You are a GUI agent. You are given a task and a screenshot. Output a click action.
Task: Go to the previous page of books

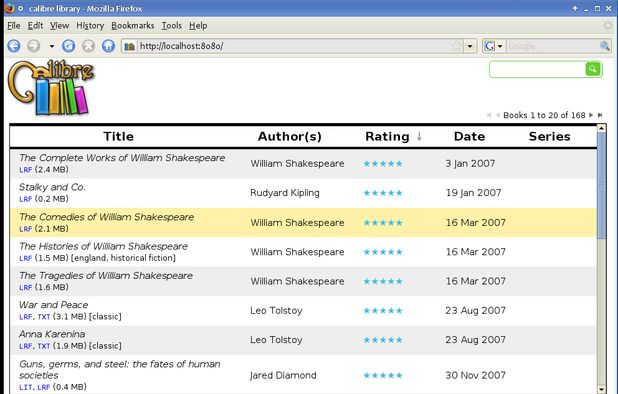(x=497, y=115)
